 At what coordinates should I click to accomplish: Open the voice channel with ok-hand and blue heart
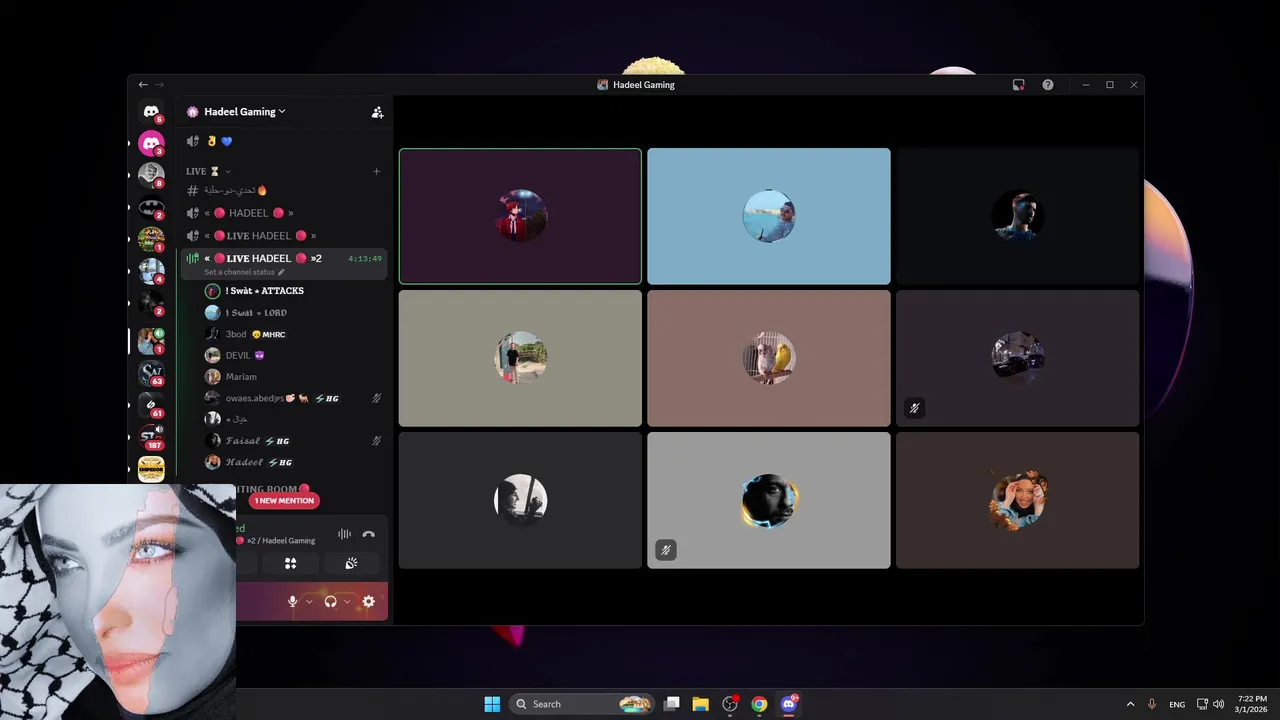click(282, 141)
